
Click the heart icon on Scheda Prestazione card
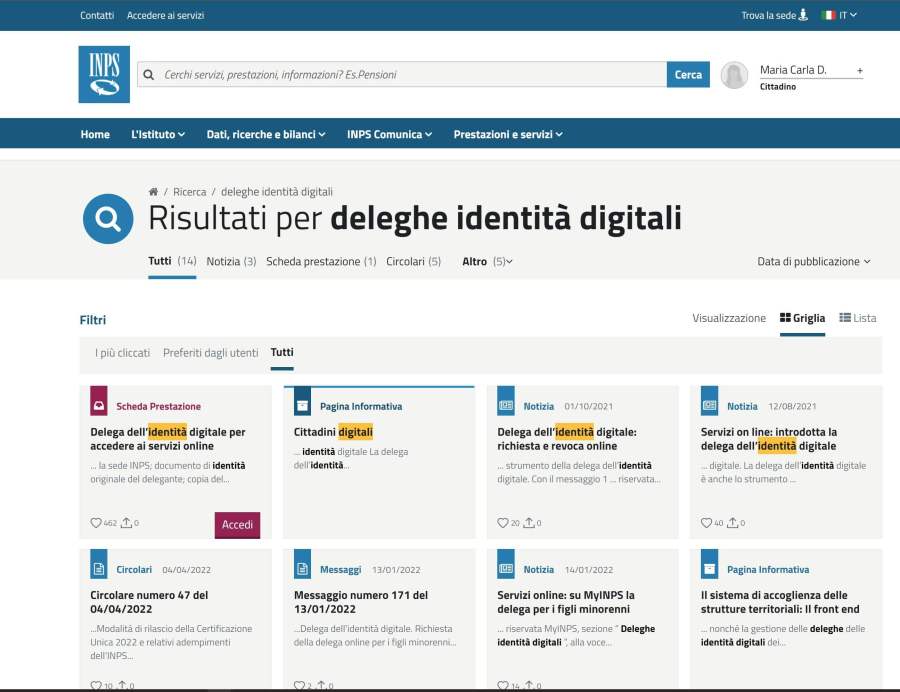click(x=96, y=523)
